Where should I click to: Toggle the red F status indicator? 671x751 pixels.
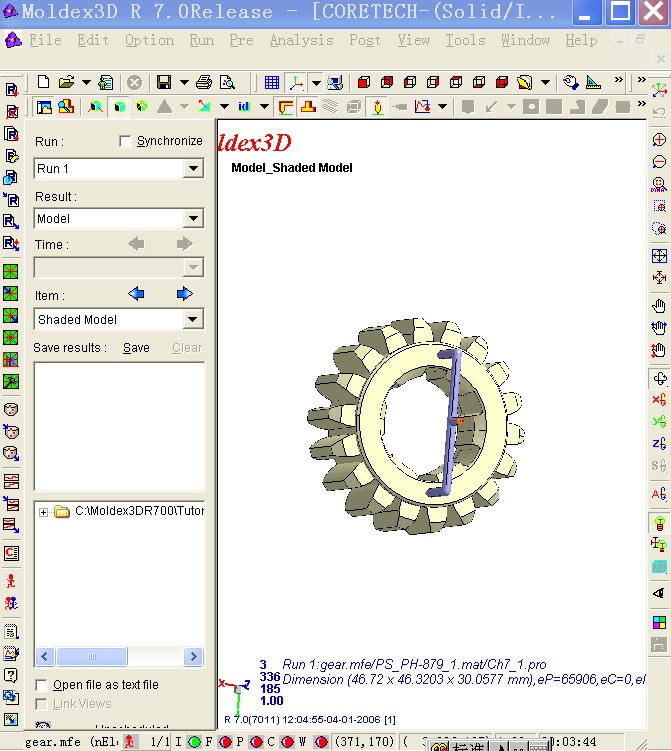225,742
